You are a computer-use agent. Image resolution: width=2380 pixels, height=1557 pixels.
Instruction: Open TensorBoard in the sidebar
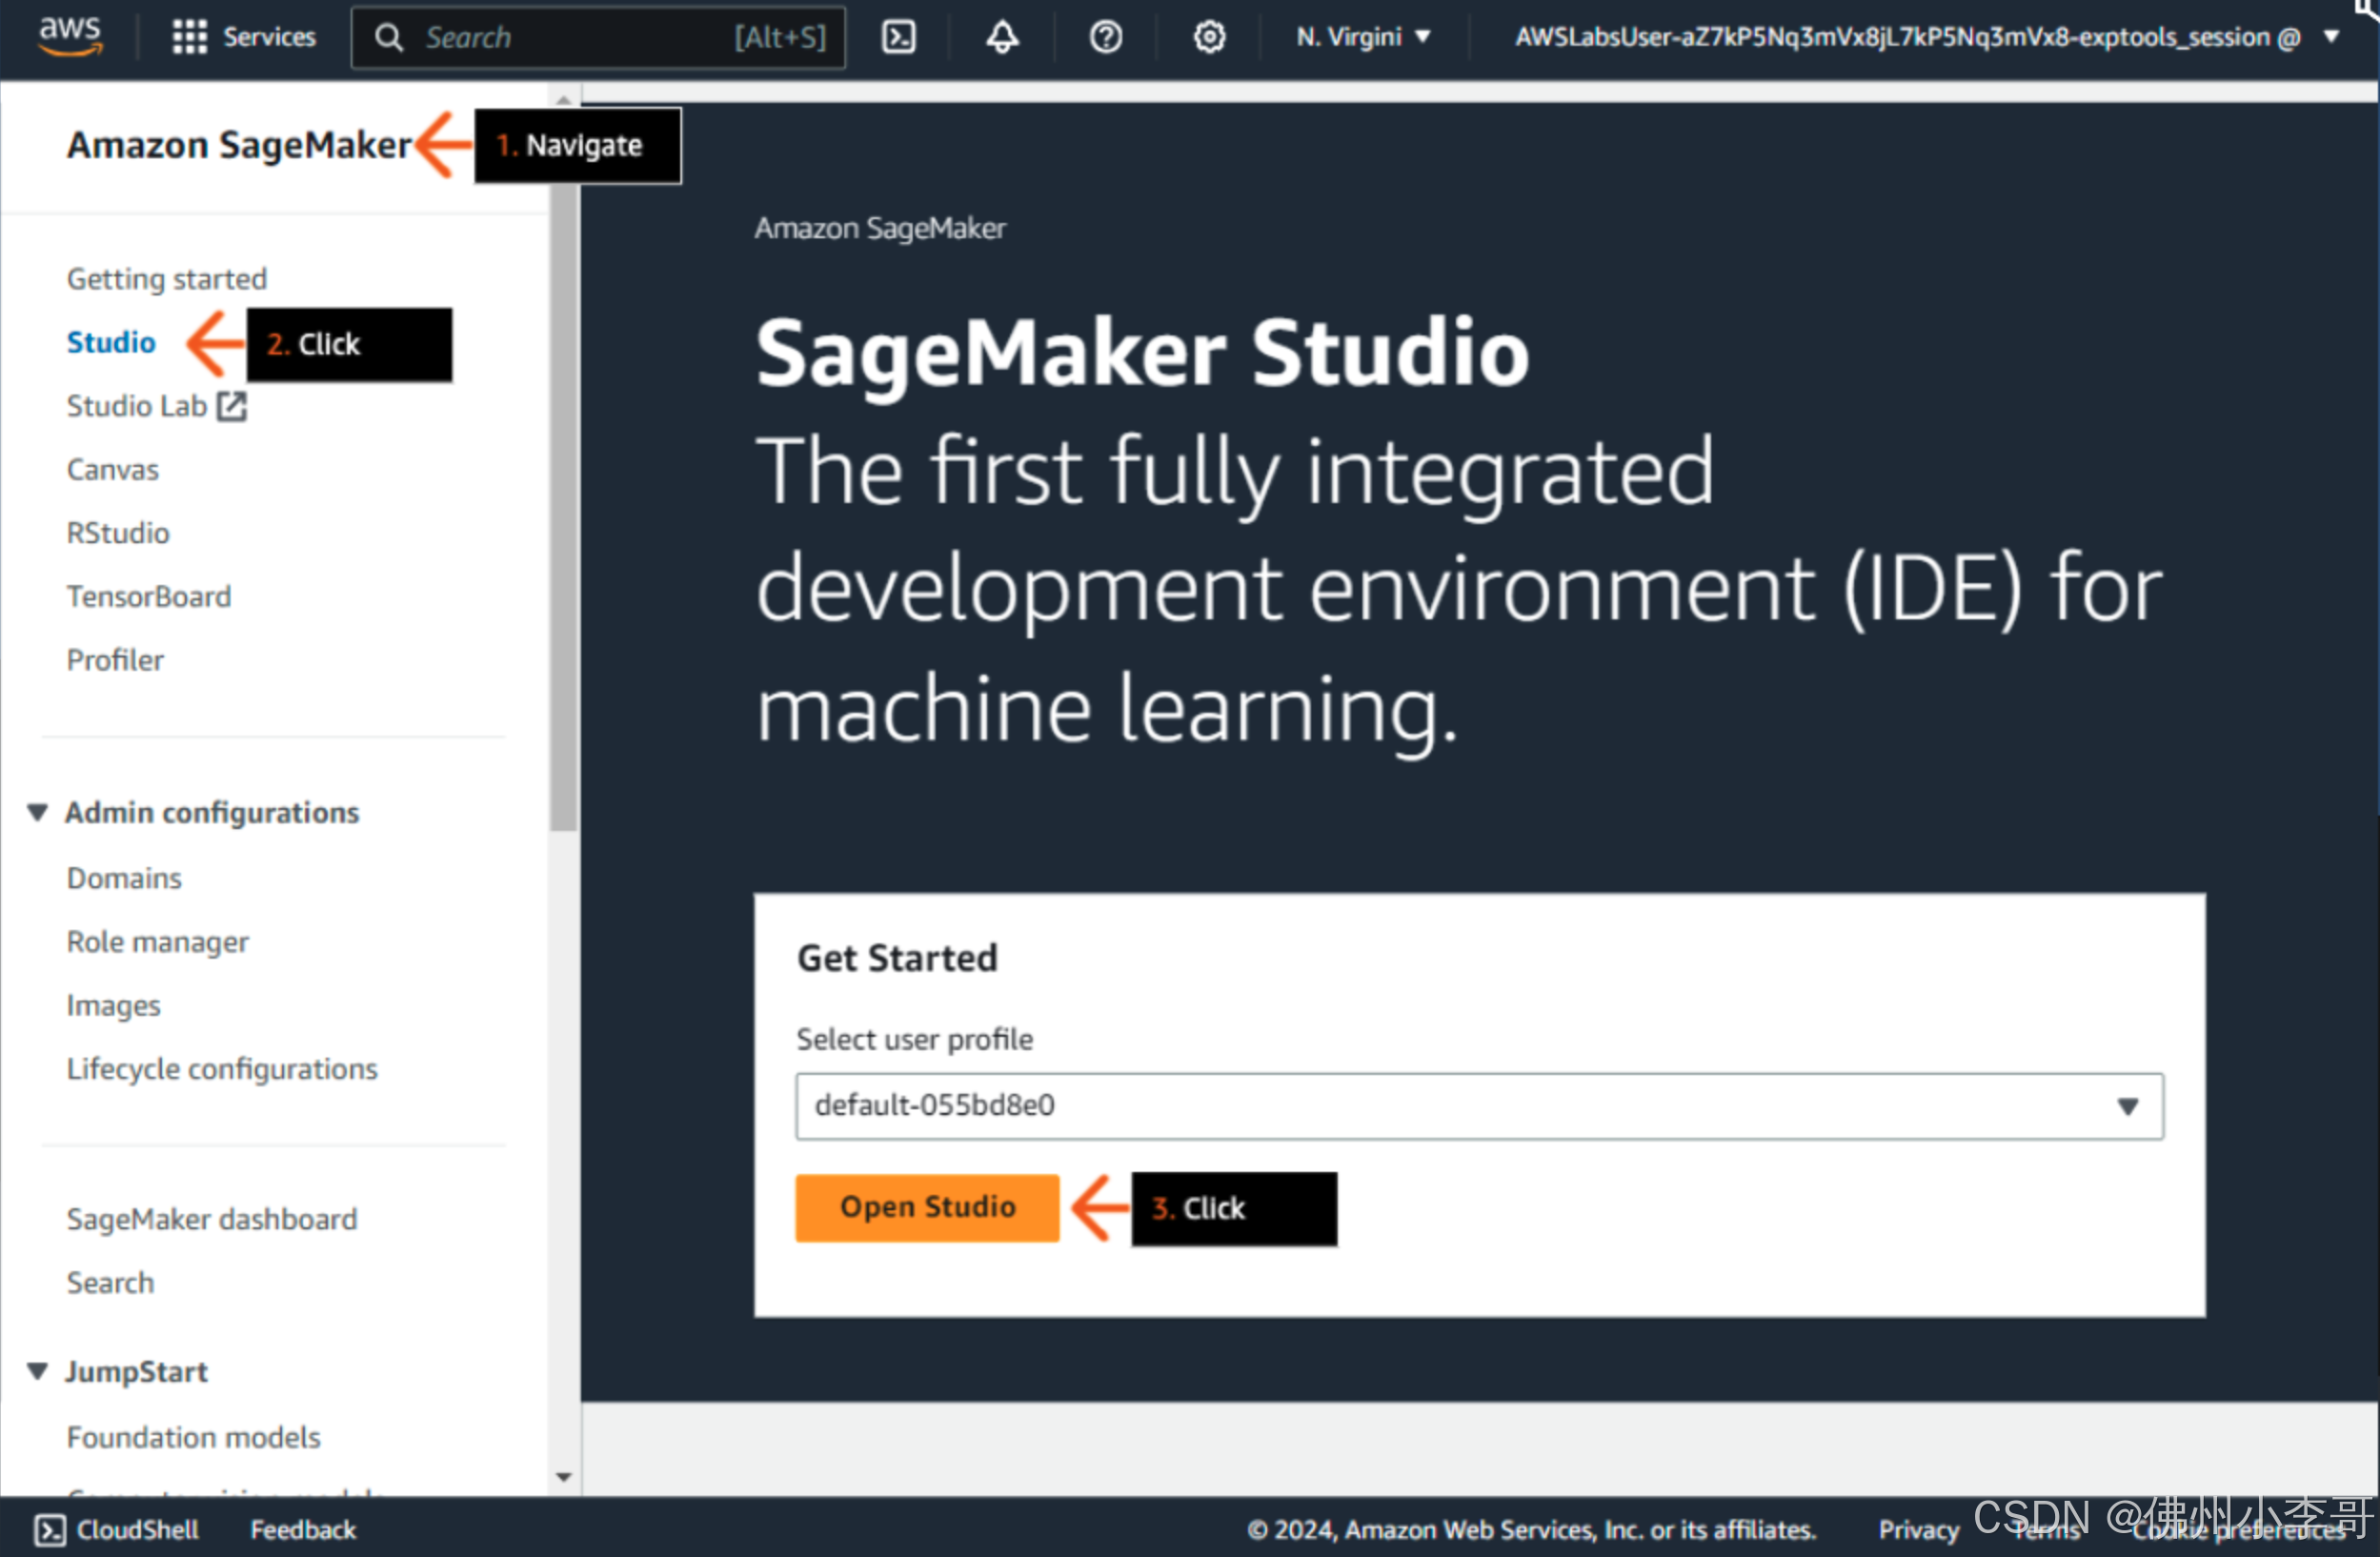[x=149, y=597]
